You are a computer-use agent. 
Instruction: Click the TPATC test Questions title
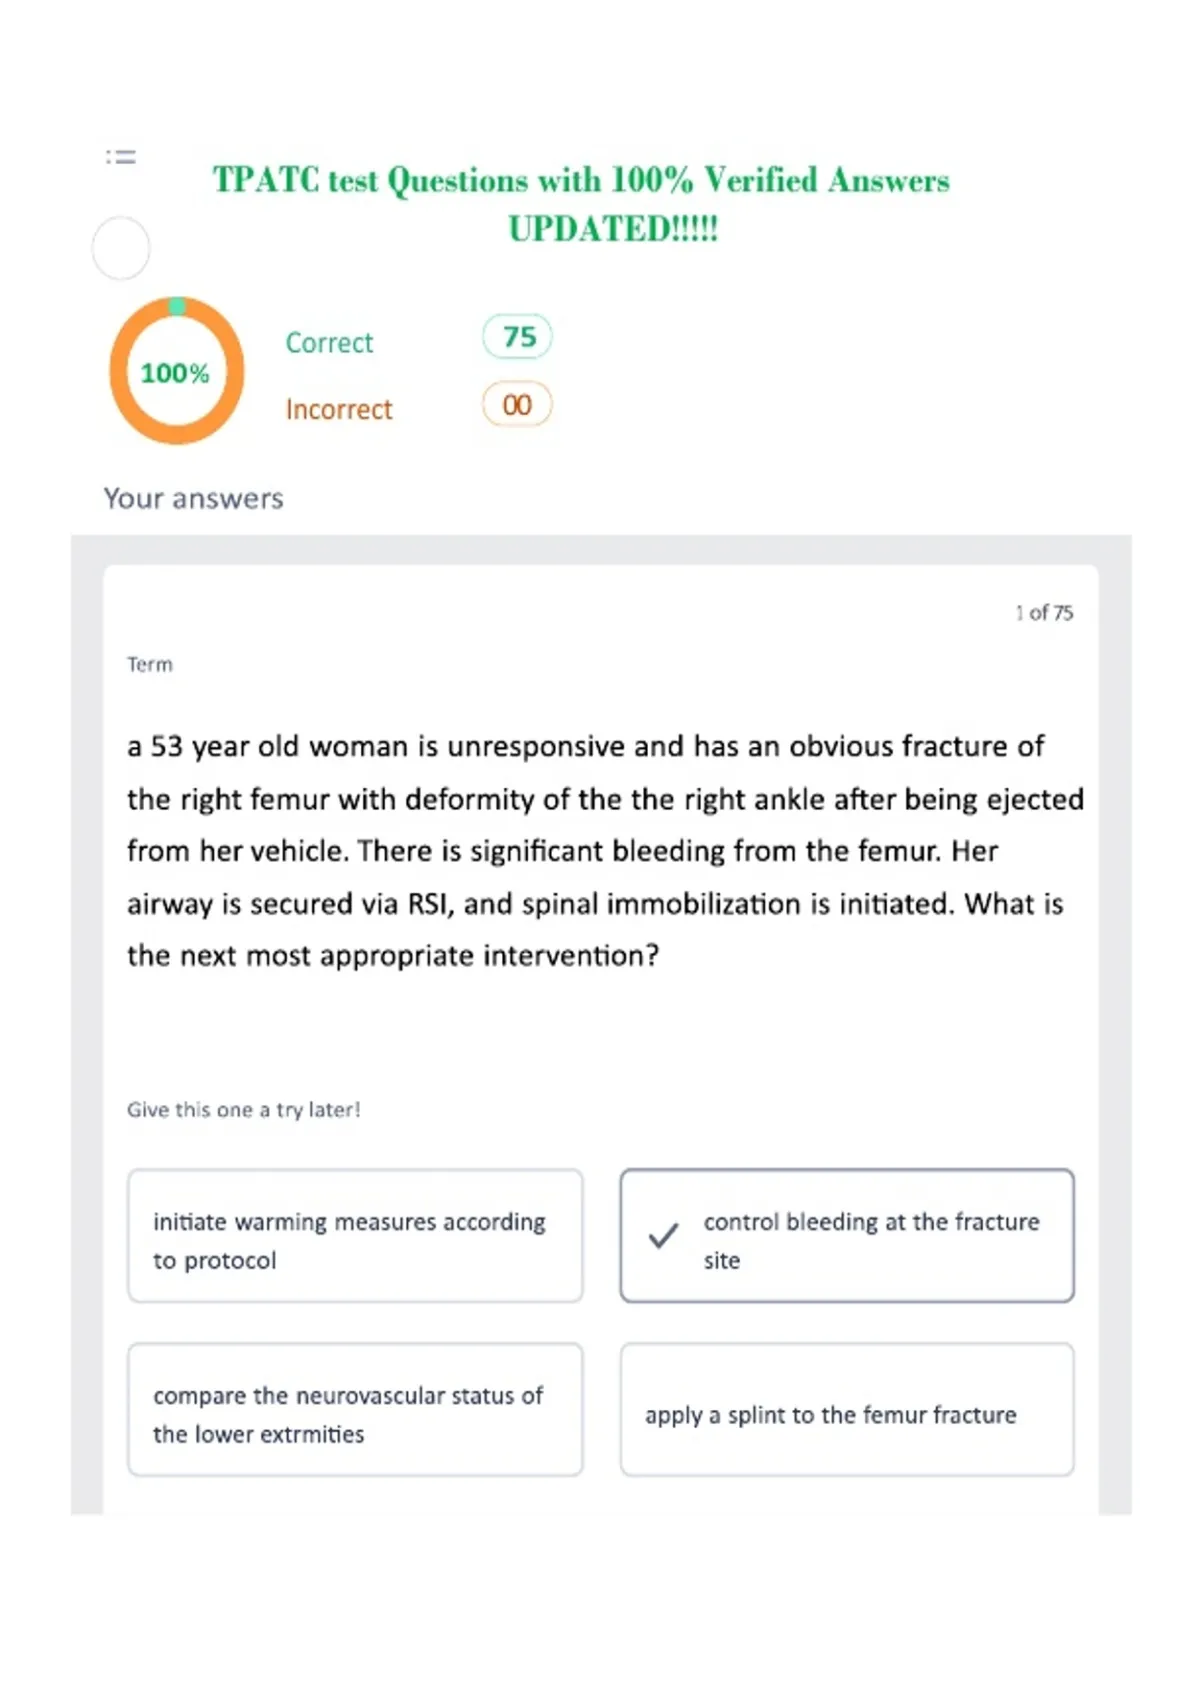click(581, 204)
